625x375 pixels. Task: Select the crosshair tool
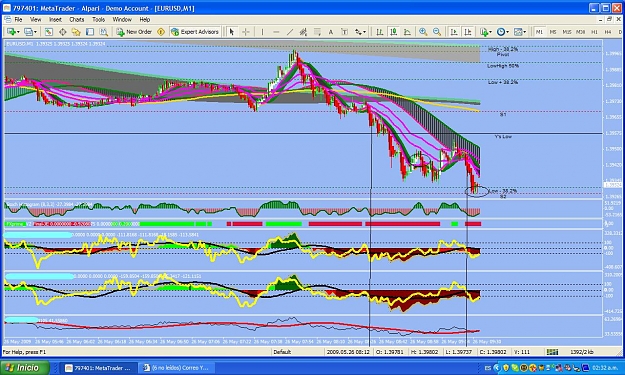click(x=246, y=32)
